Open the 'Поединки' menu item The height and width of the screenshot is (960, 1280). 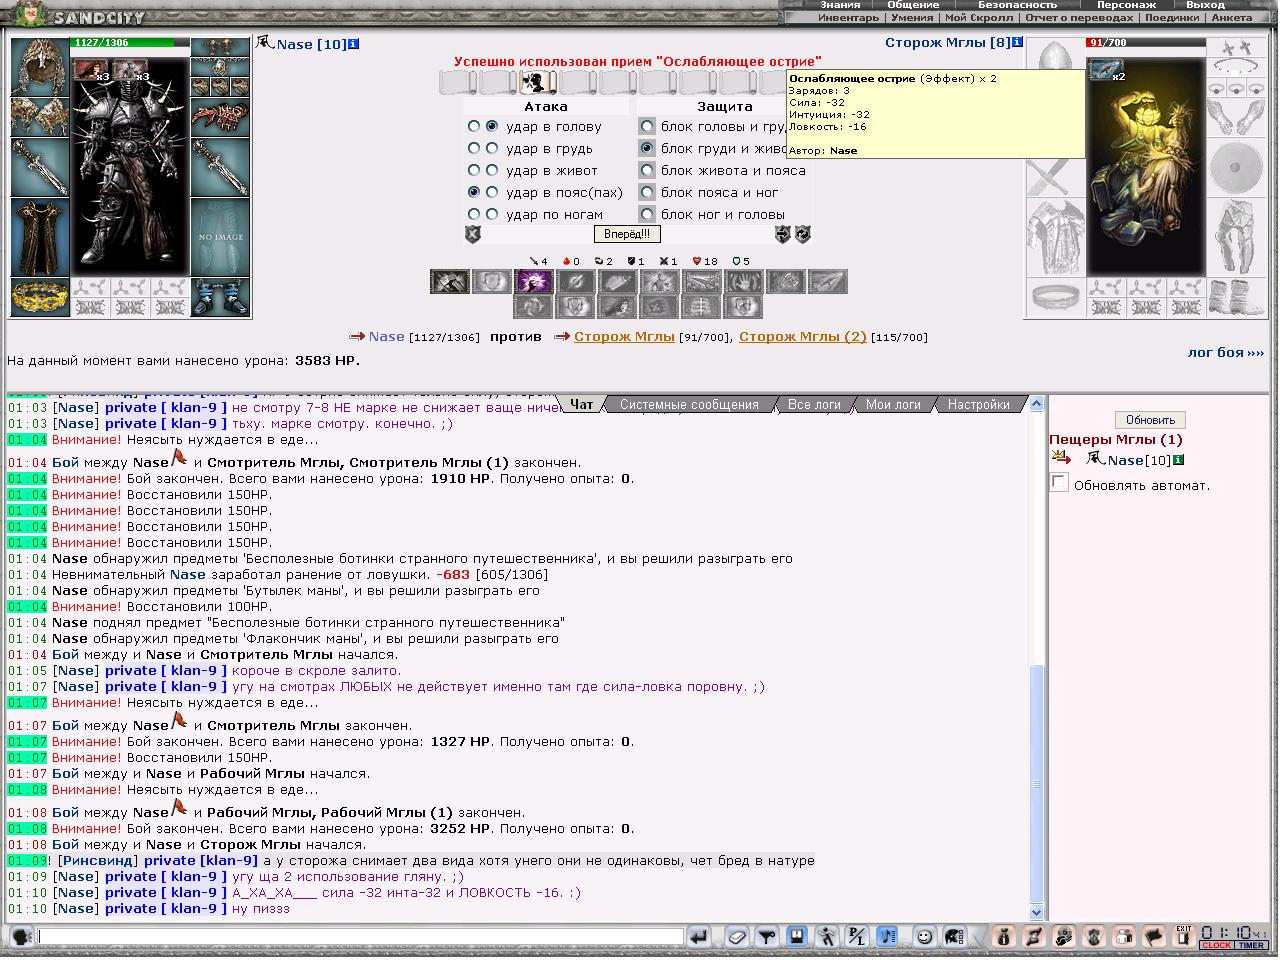click(x=1171, y=17)
